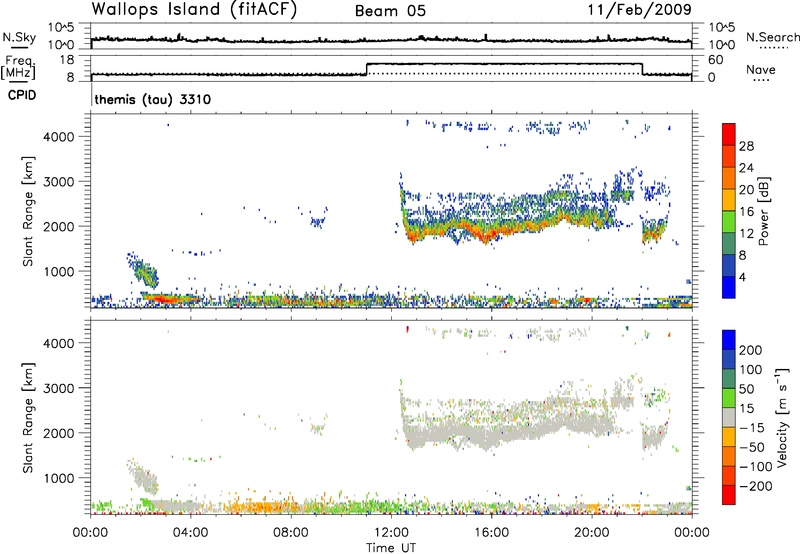The image size is (800, 554).
Task: Click the 20:00 time axis label
Action: pyautogui.click(x=591, y=533)
